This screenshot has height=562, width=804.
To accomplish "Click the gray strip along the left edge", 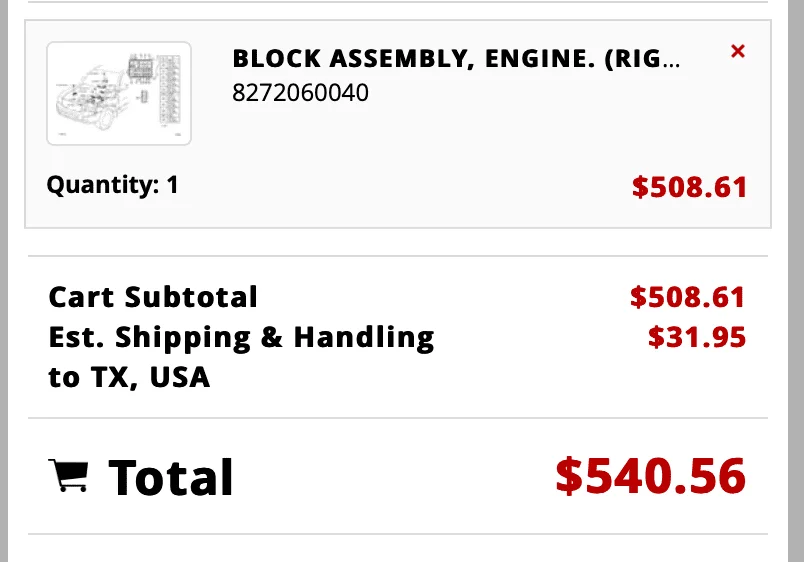I will click(x=4, y=281).
